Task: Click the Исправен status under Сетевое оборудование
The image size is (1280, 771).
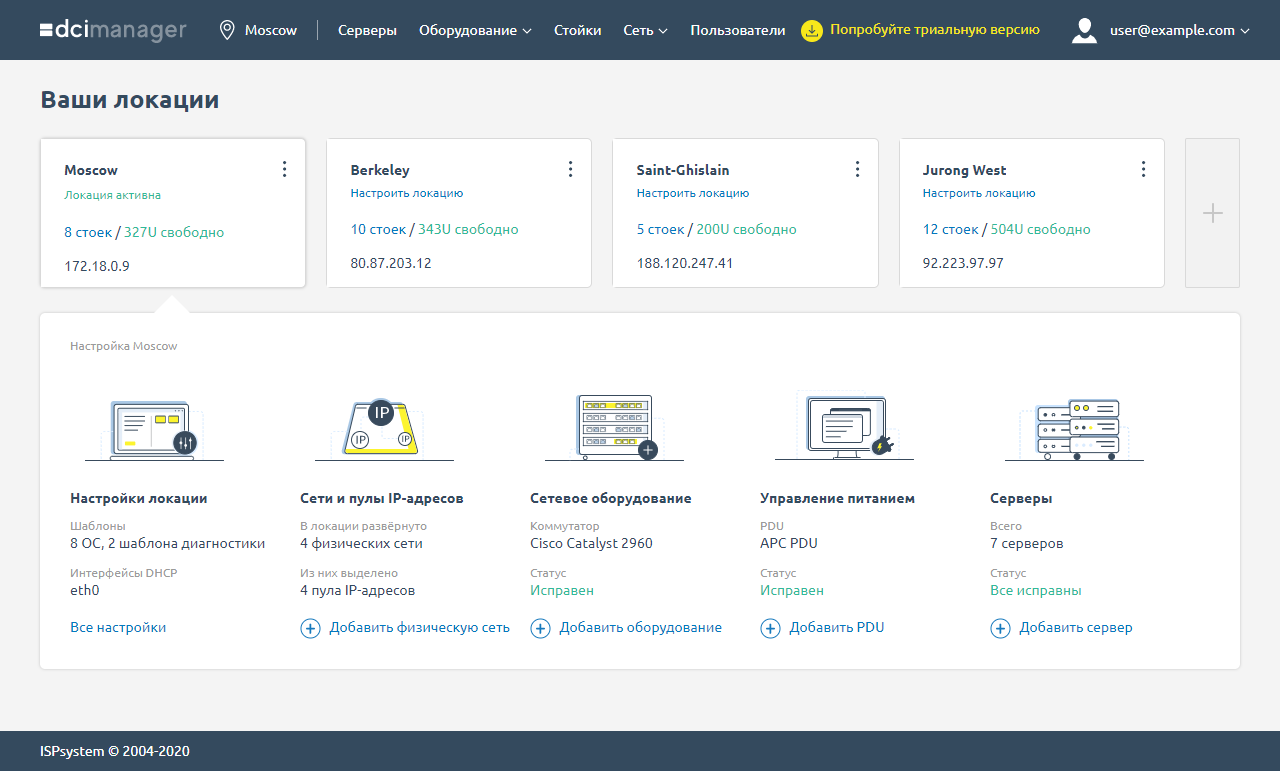Action: (x=562, y=590)
